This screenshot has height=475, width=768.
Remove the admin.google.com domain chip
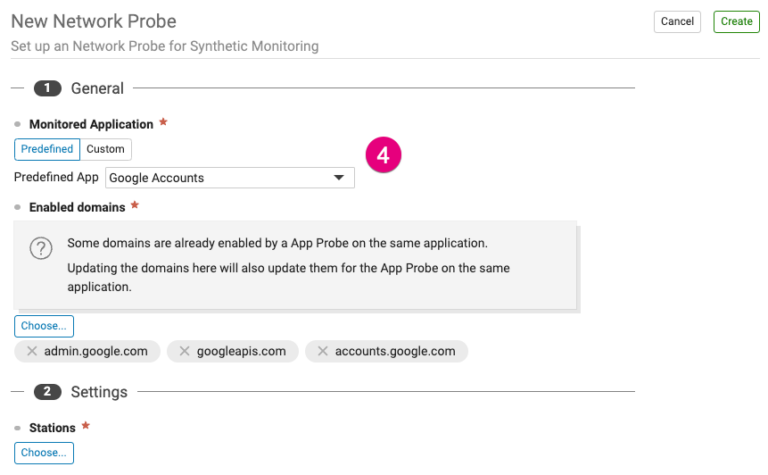[32, 351]
